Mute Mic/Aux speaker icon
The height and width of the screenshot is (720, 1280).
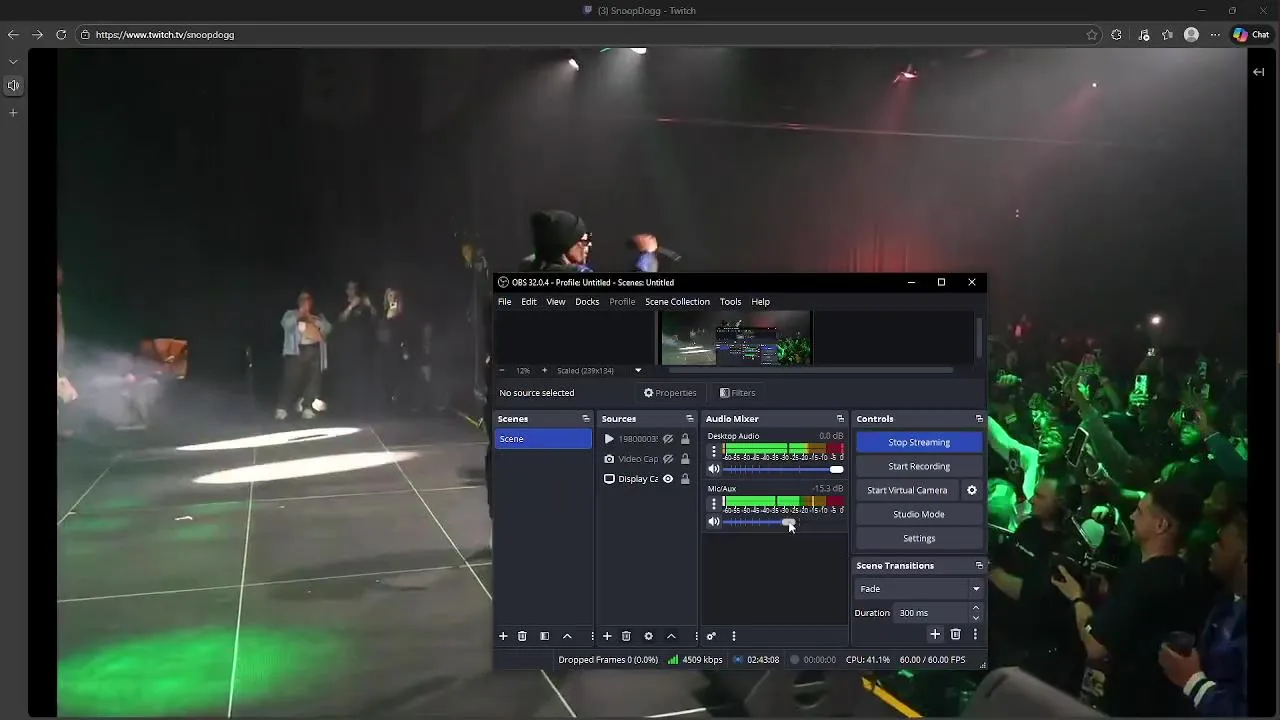coord(714,522)
